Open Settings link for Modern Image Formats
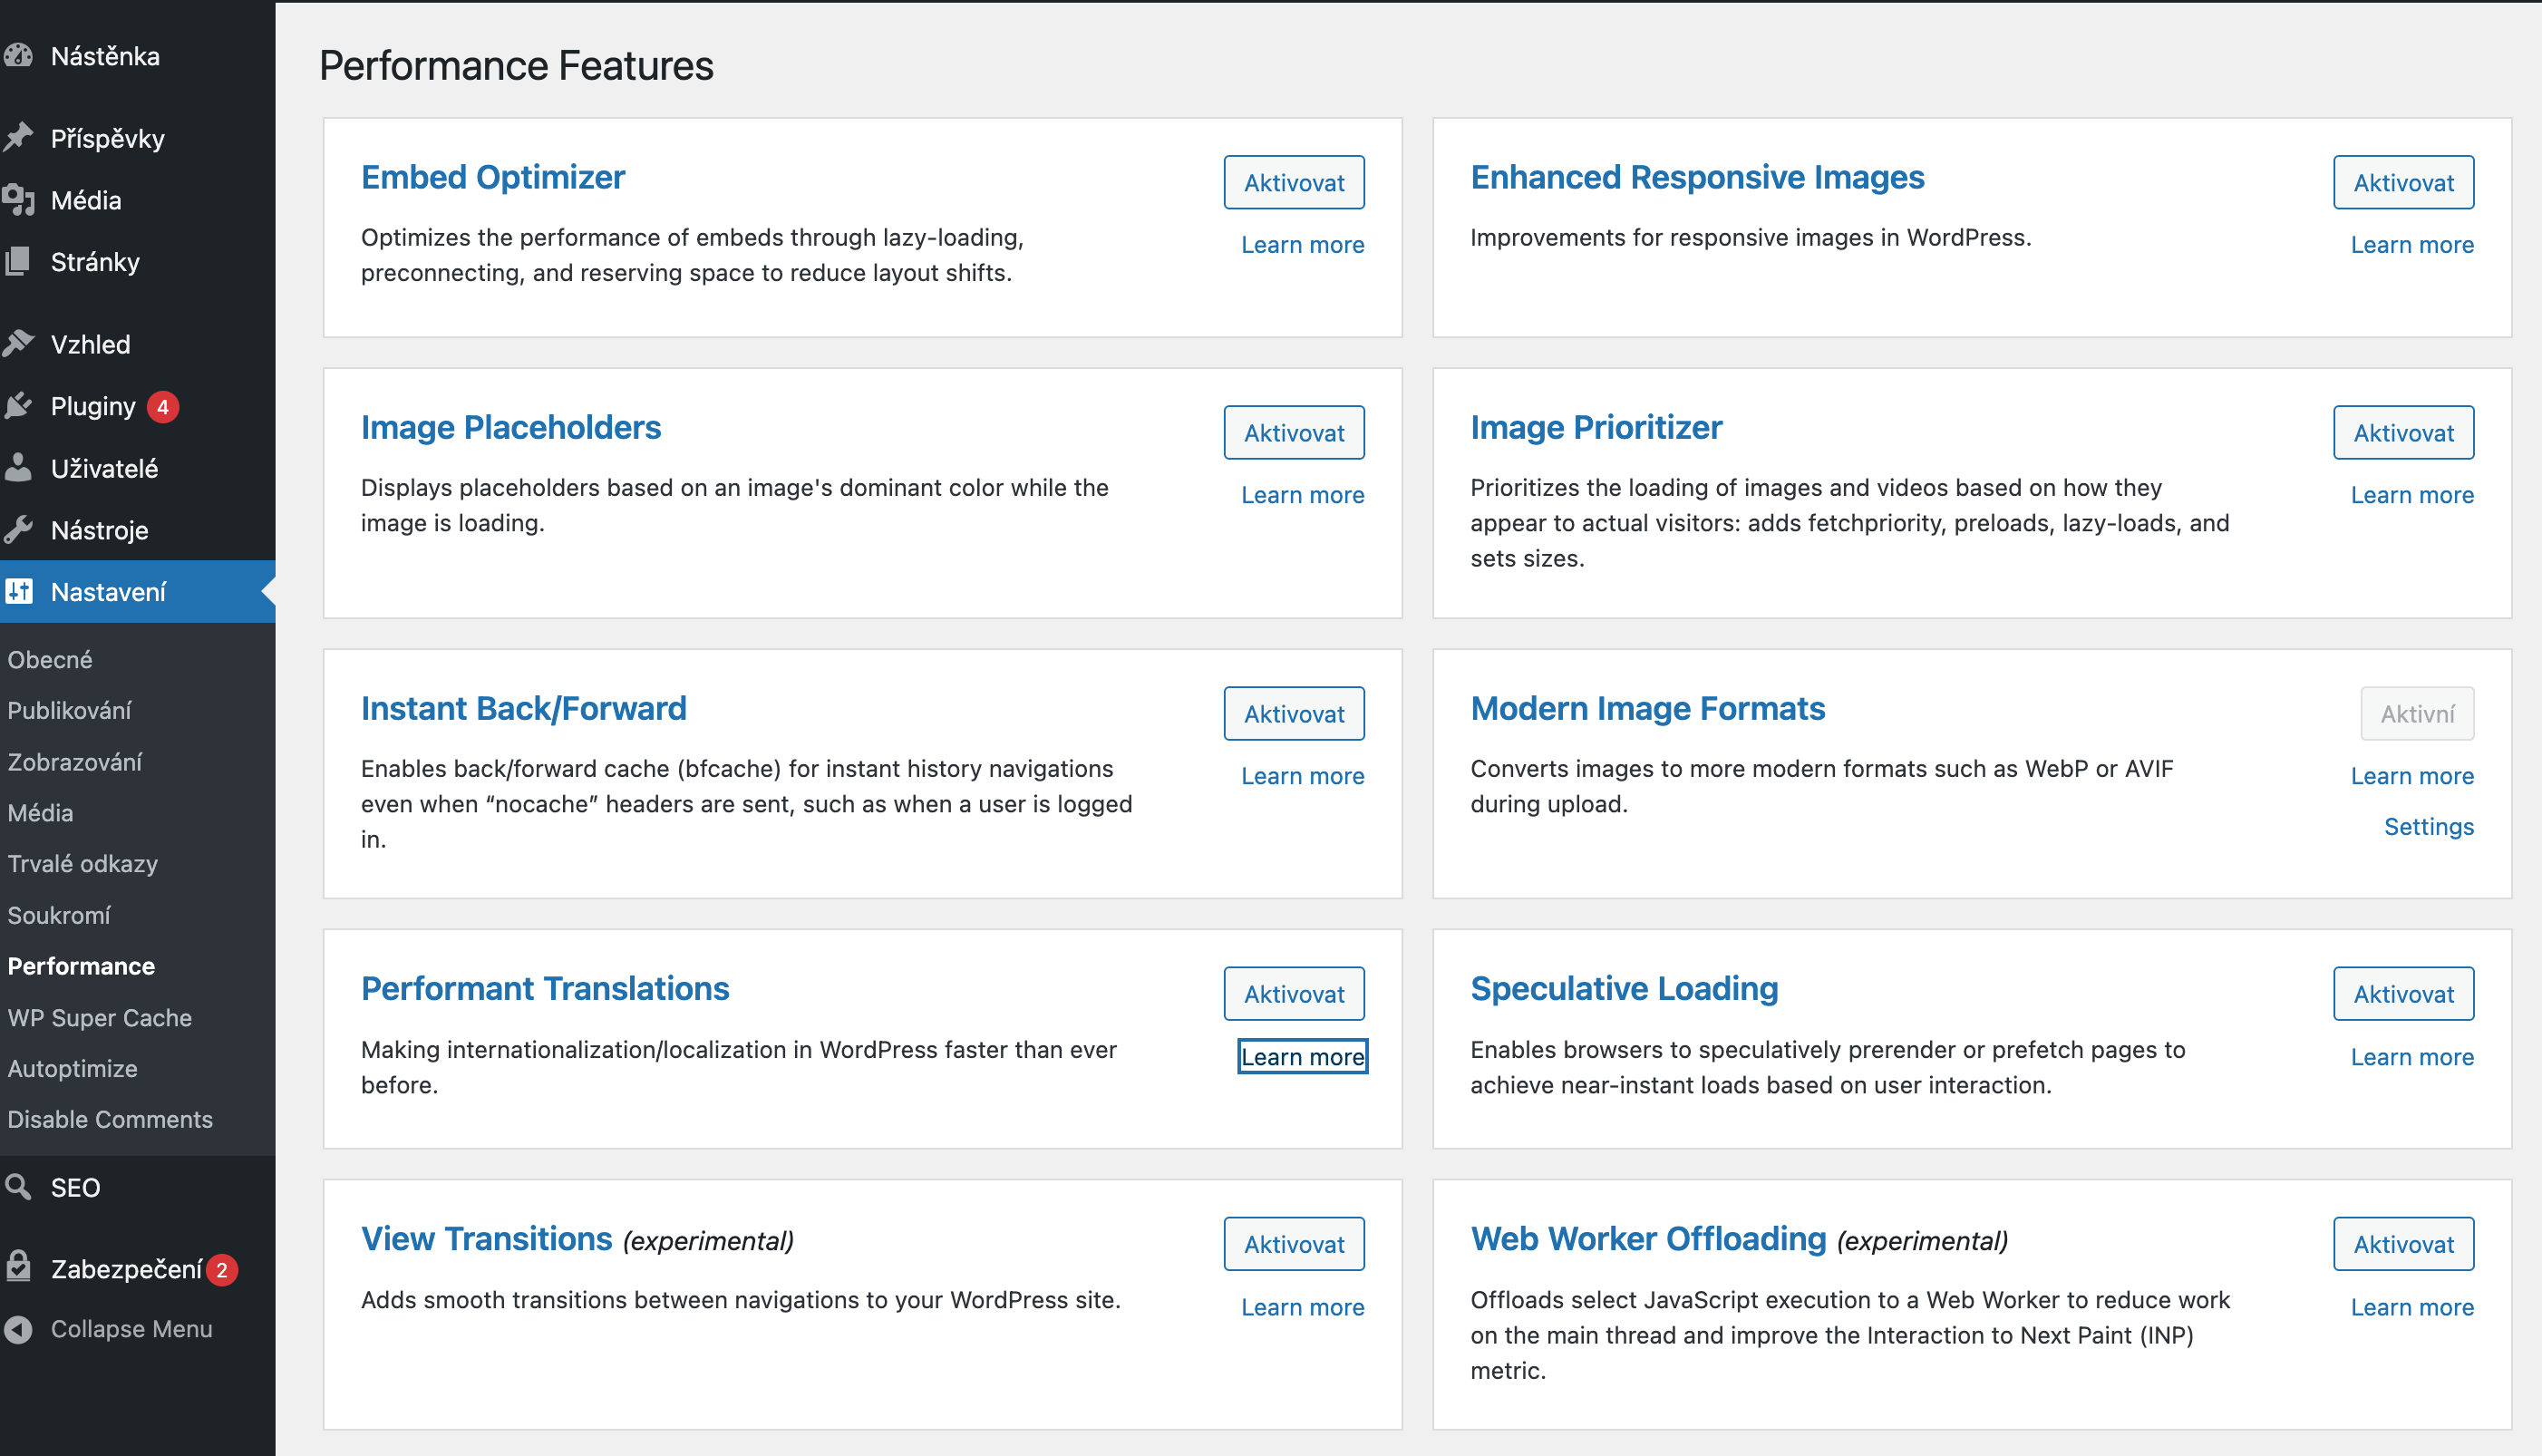The image size is (2542, 1456). click(2428, 826)
